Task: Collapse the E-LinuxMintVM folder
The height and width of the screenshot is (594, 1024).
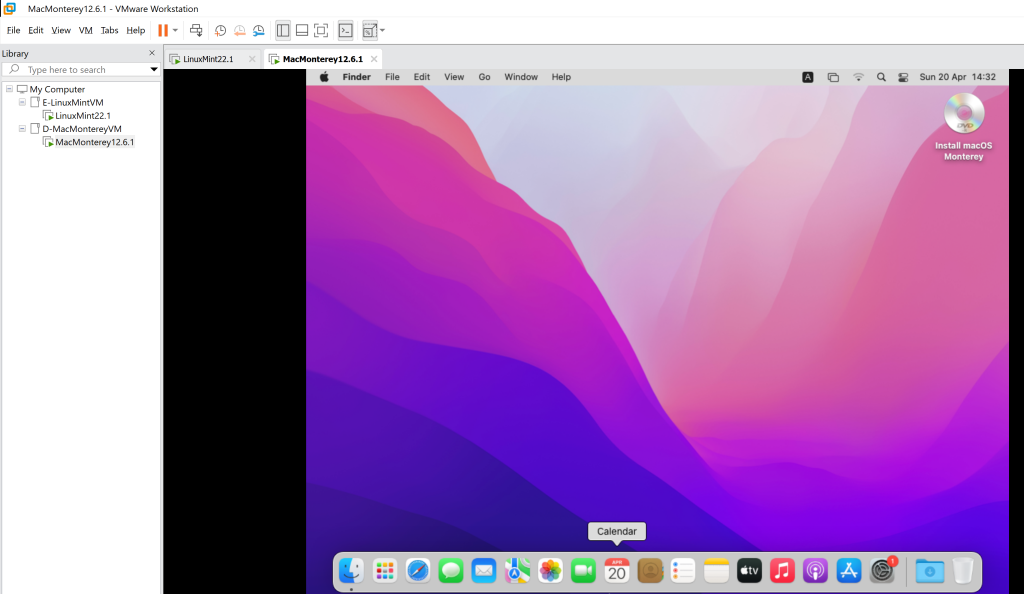Action: pyautogui.click(x=22, y=102)
